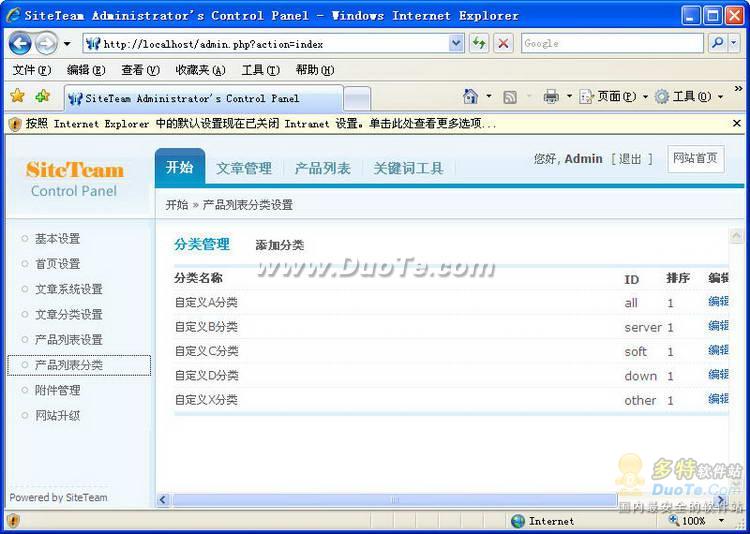Expand the command bar overflow chevron
The image size is (750, 534).
[739, 89]
